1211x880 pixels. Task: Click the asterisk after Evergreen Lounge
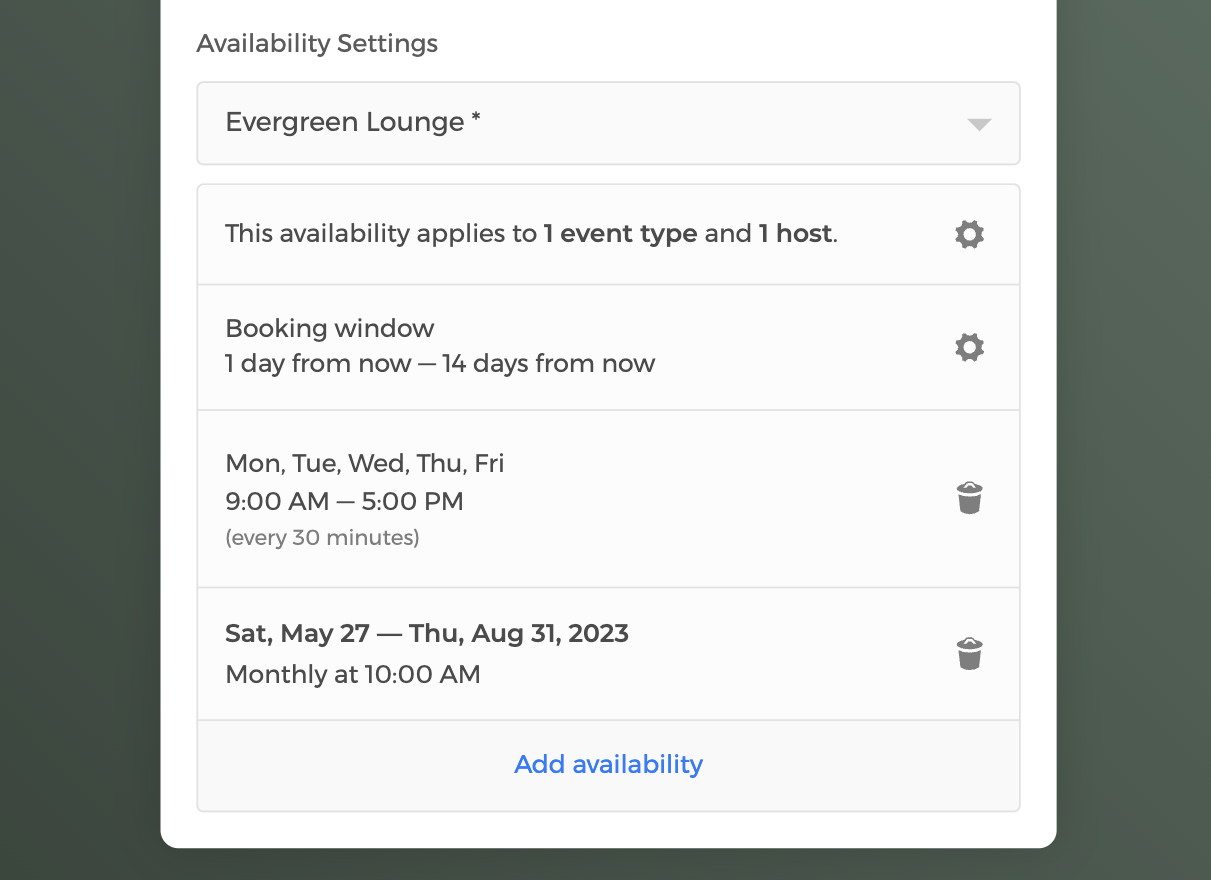tap(476, 119)
